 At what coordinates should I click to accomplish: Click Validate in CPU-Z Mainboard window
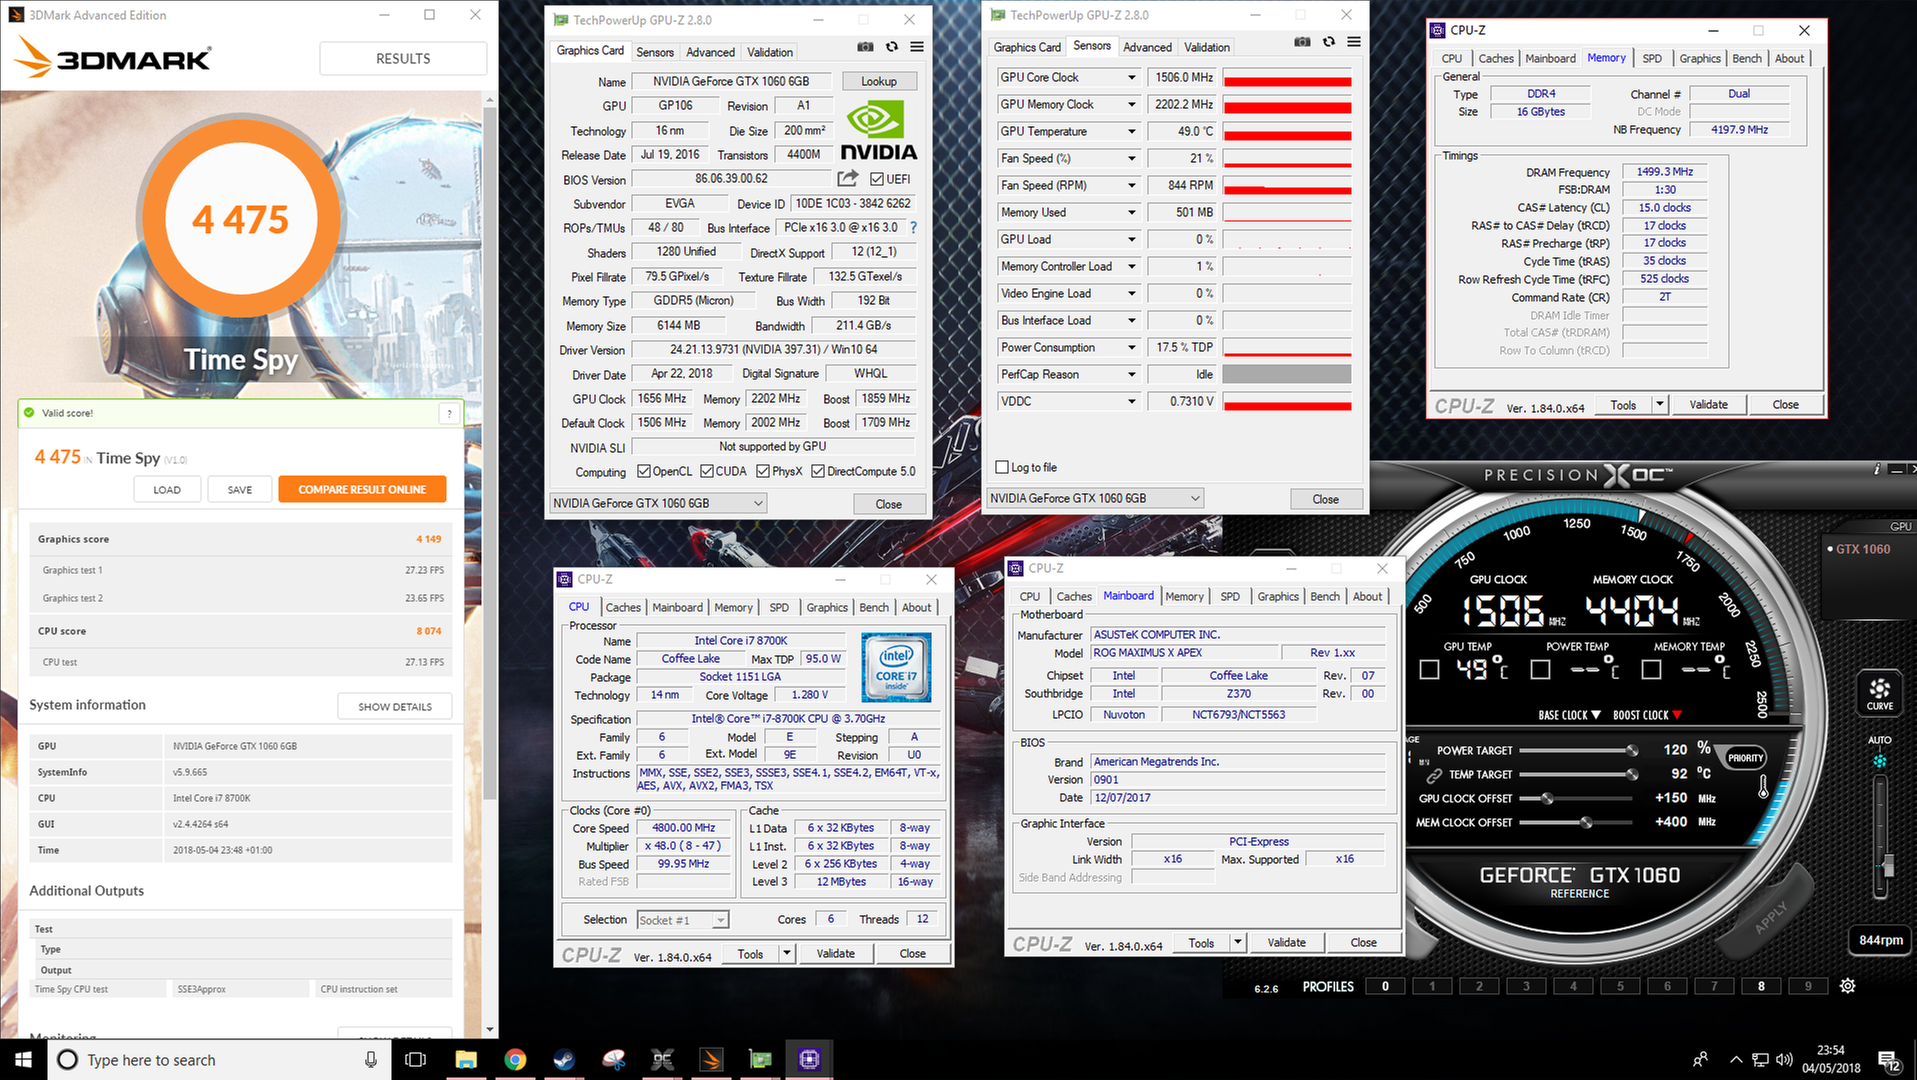tap(1286, 943)
